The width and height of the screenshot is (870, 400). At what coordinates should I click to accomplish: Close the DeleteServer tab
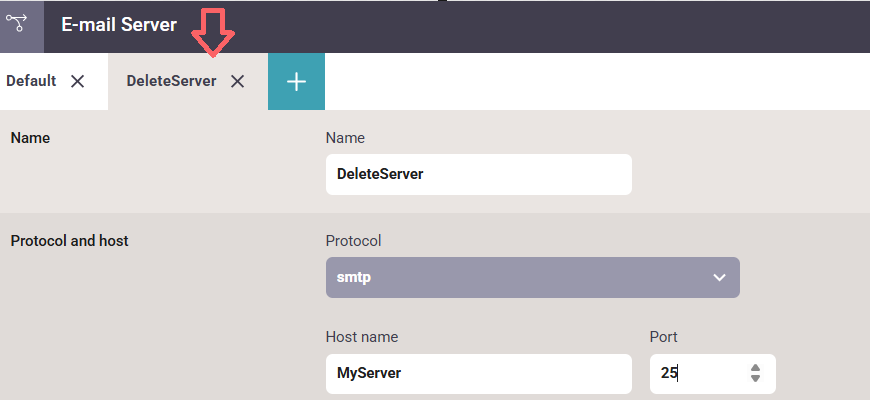(x=238, y=82)
